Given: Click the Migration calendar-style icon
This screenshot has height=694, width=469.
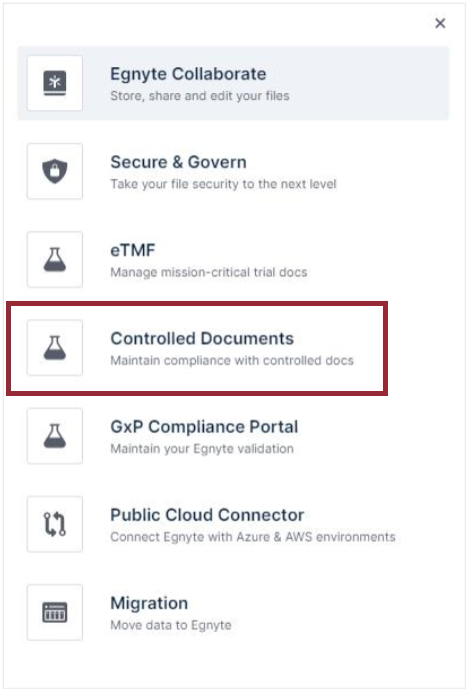Looking at the screenshot, I should [x=55, y=612].
